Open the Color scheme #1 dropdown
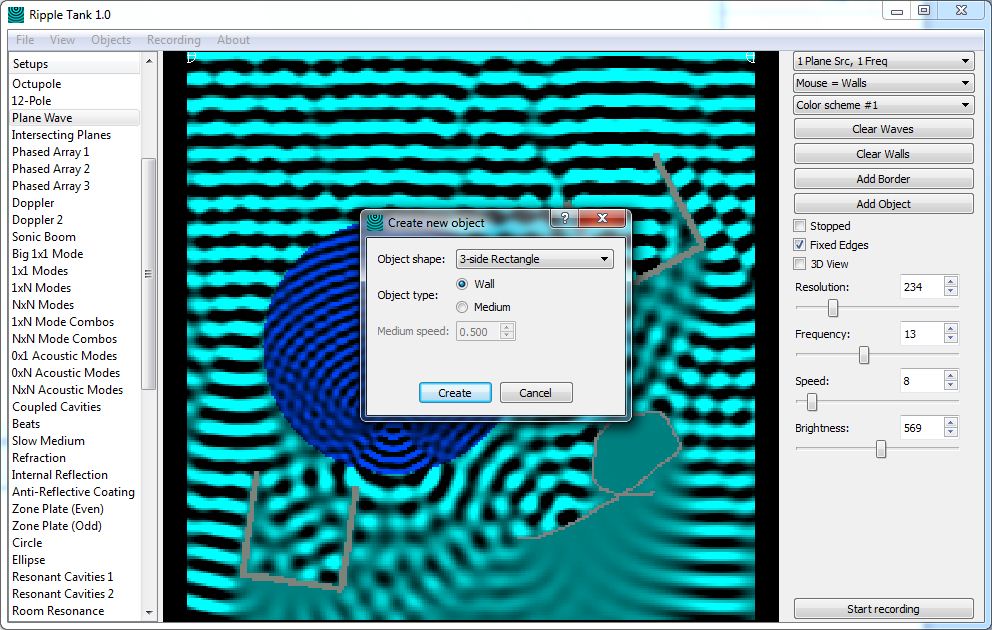 [883, 105]
